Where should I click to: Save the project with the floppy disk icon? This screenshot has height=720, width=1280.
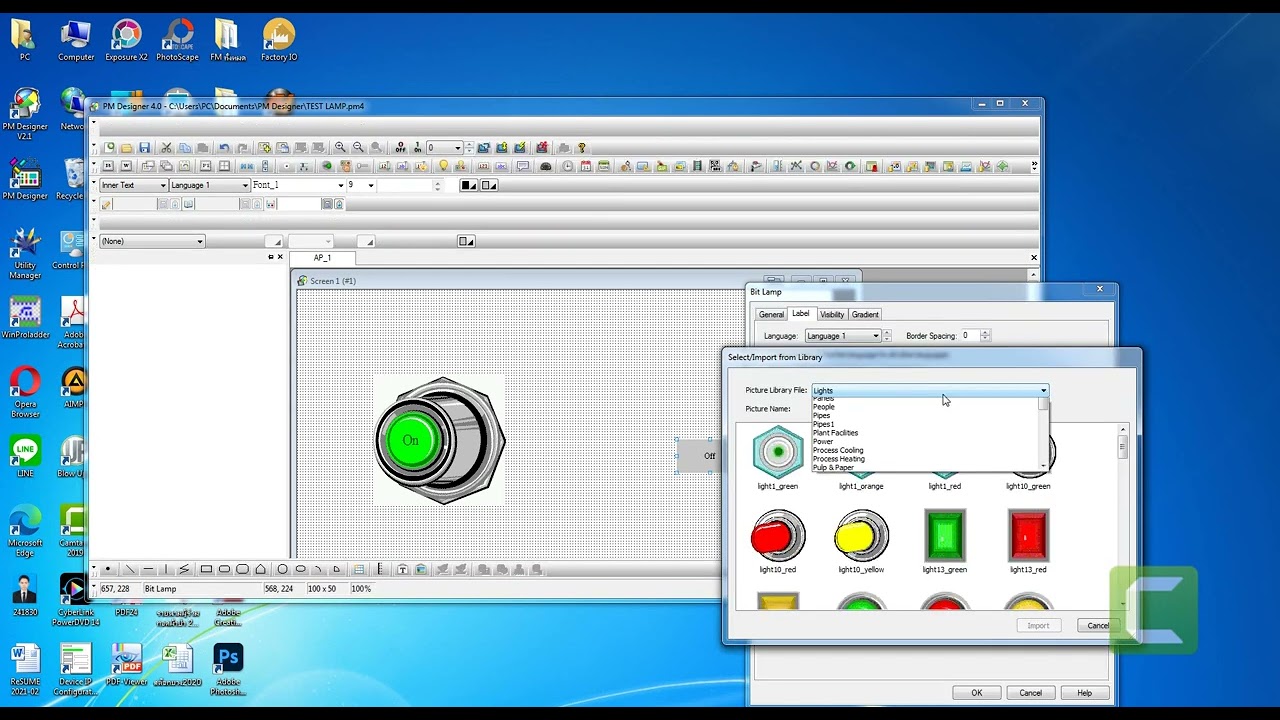pyautogui.click(x=145, y=148)
